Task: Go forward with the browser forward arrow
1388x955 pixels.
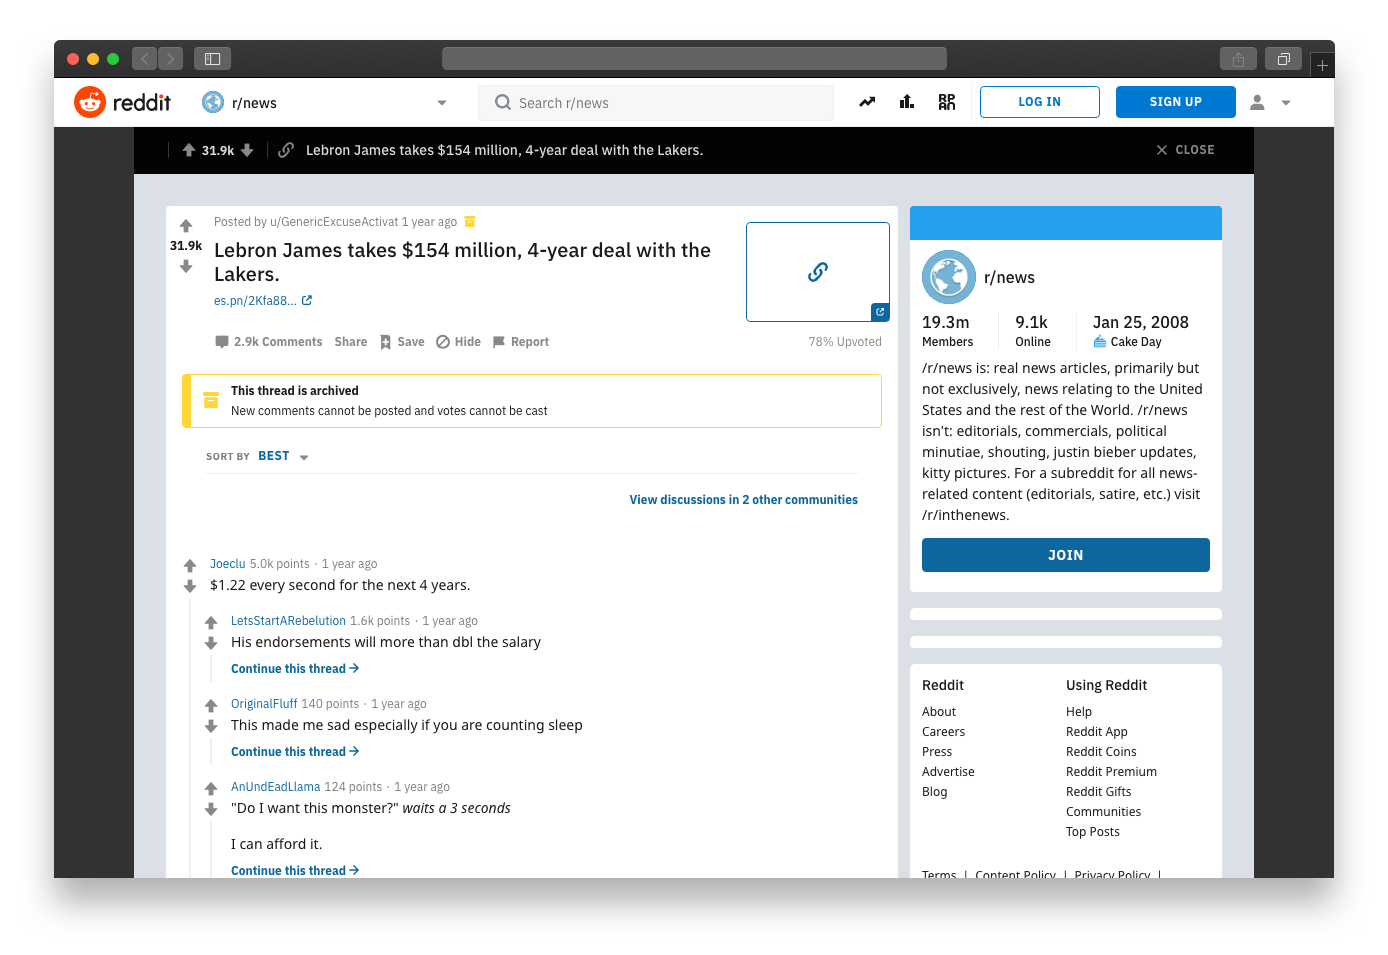Action: coord(171,59)
